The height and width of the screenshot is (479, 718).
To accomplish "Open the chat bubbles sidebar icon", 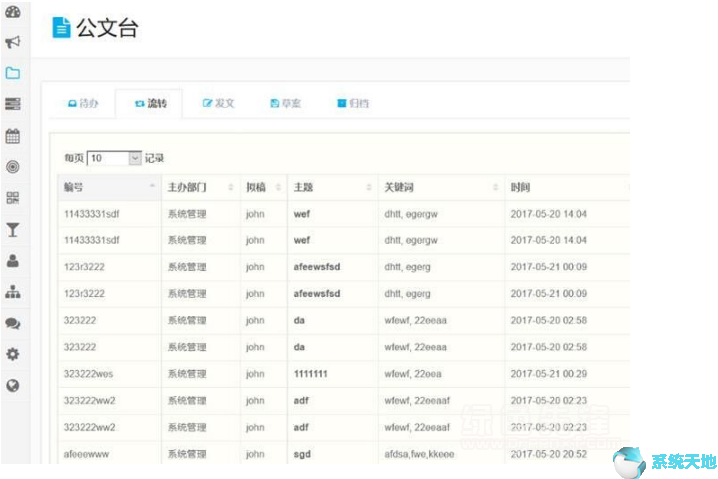I will coord(13,324).
